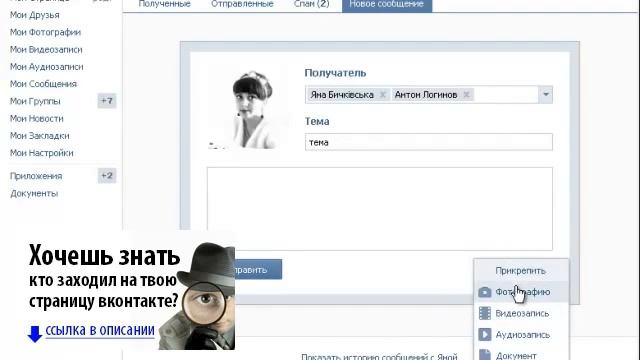Click the recipient input area
Image resolution: width=640 pixels, height=360 pixels.
point(506,95)
